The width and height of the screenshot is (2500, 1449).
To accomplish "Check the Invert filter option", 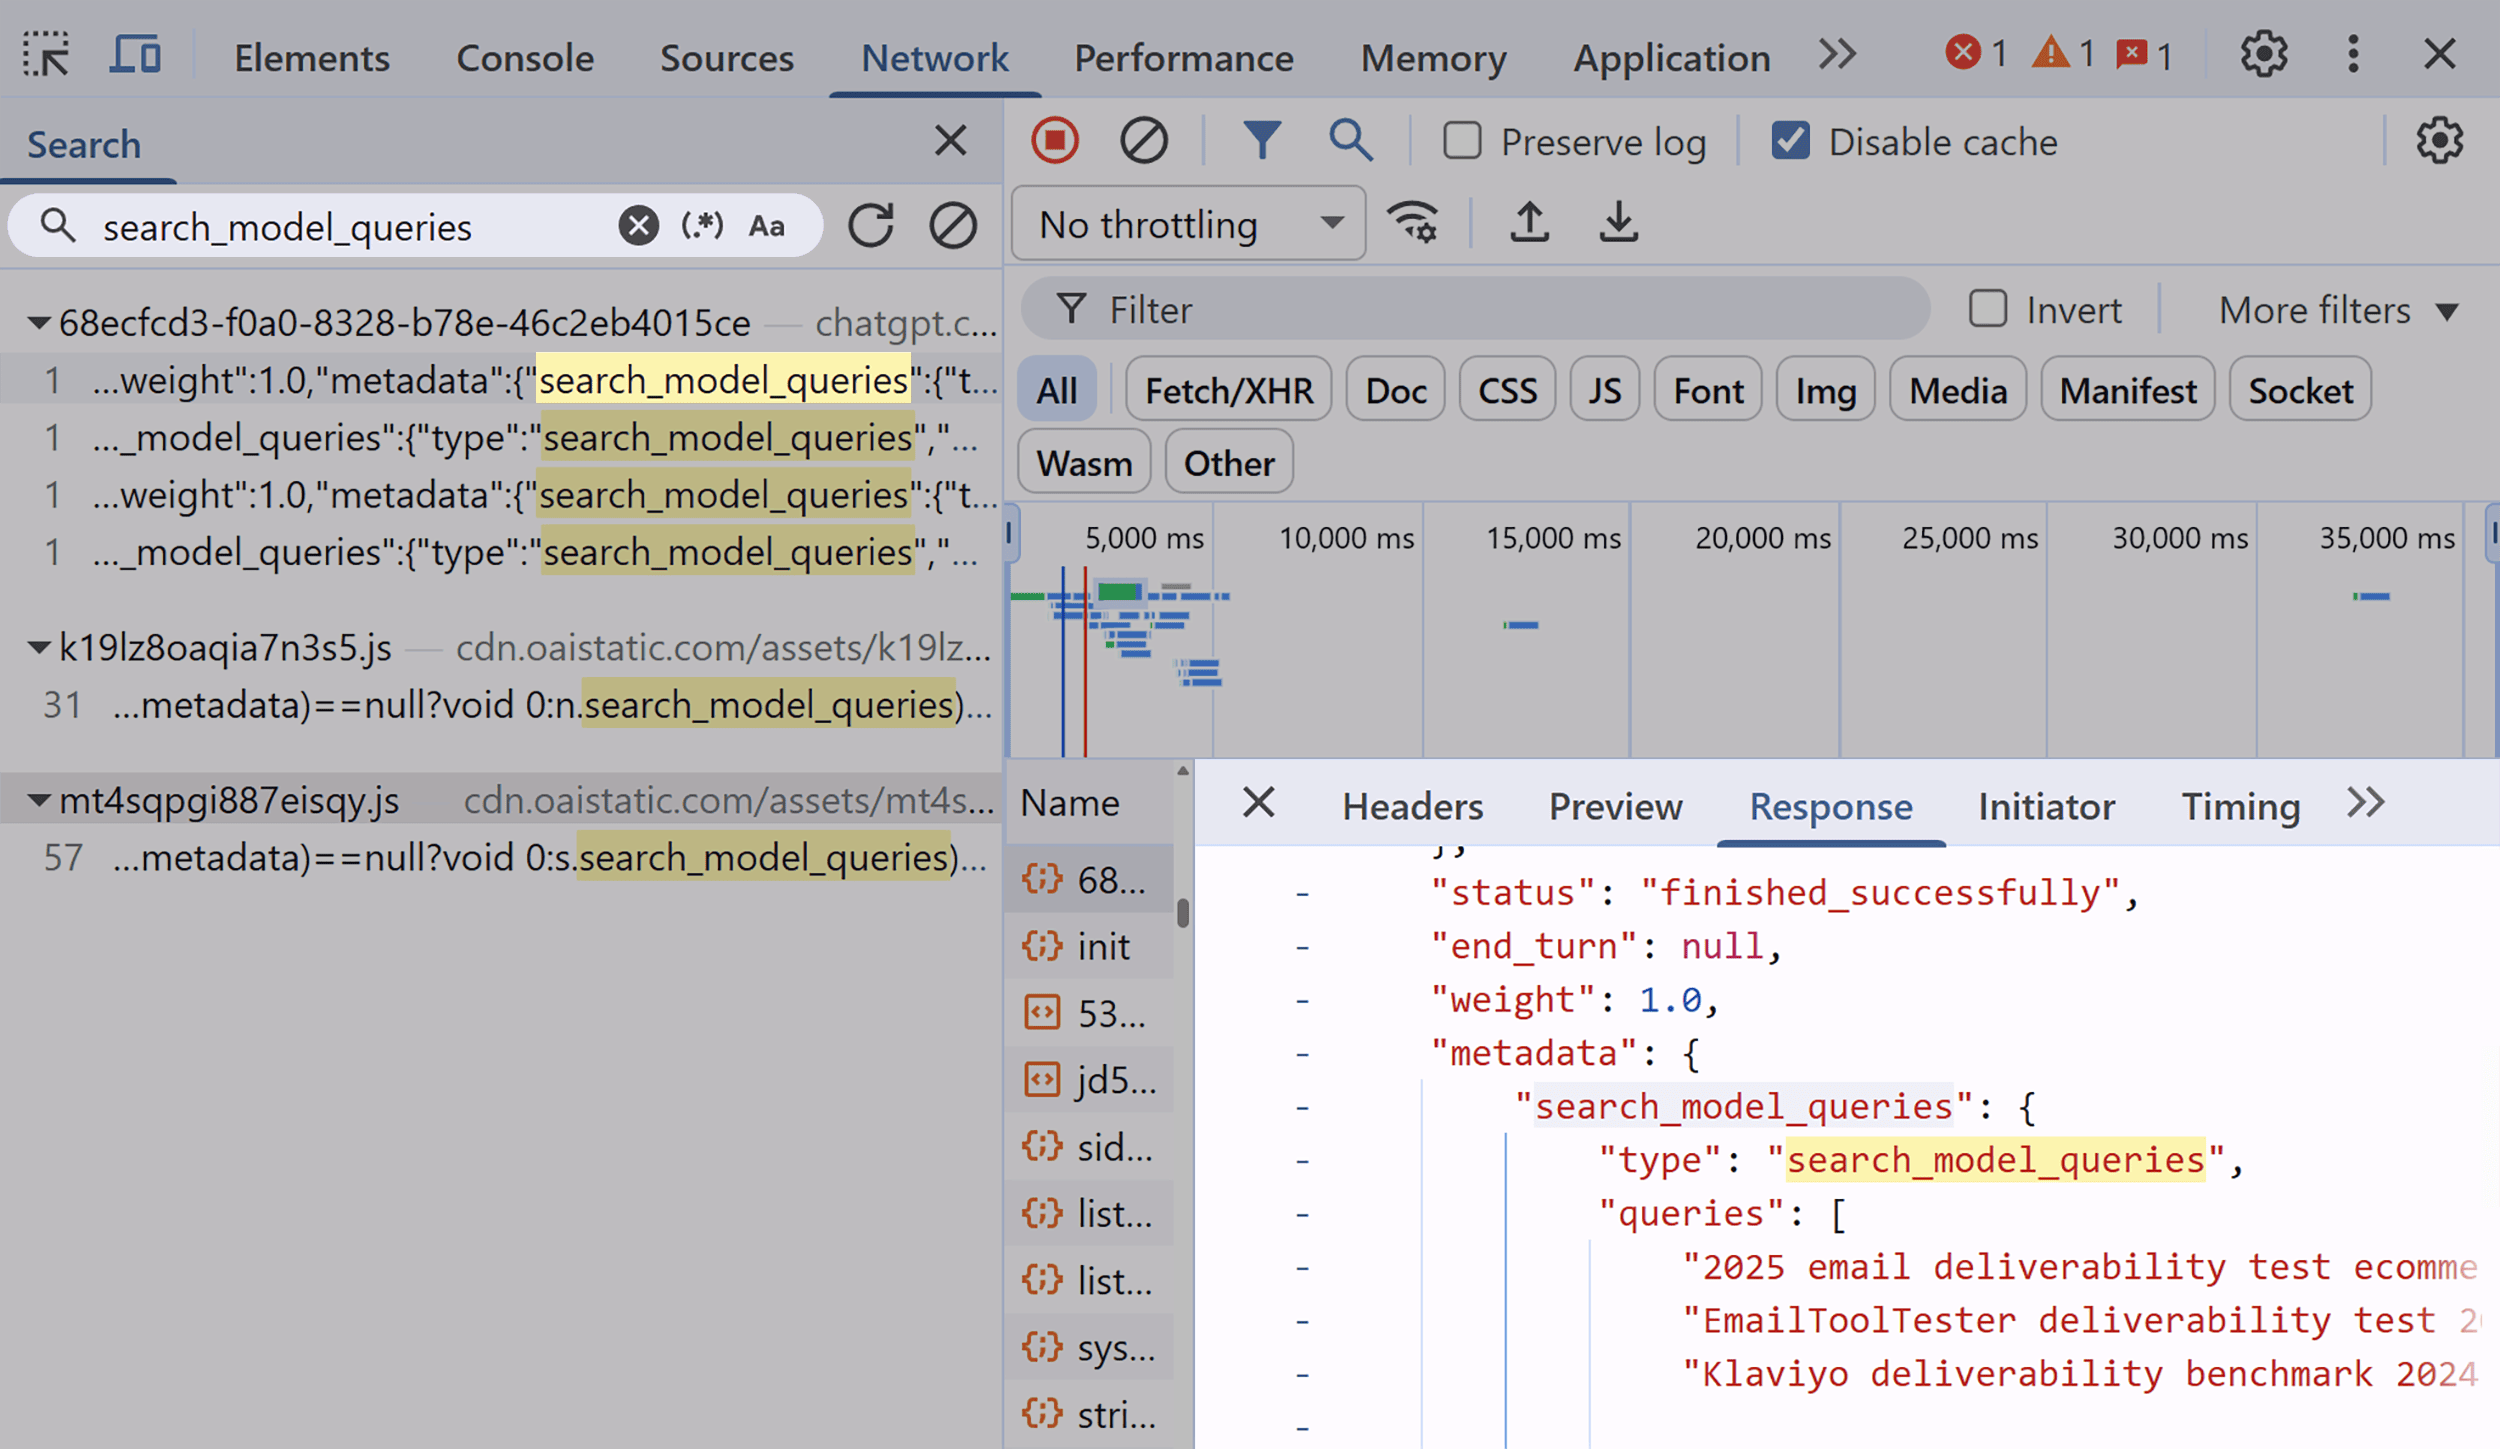I will (x=1988, y=309).
